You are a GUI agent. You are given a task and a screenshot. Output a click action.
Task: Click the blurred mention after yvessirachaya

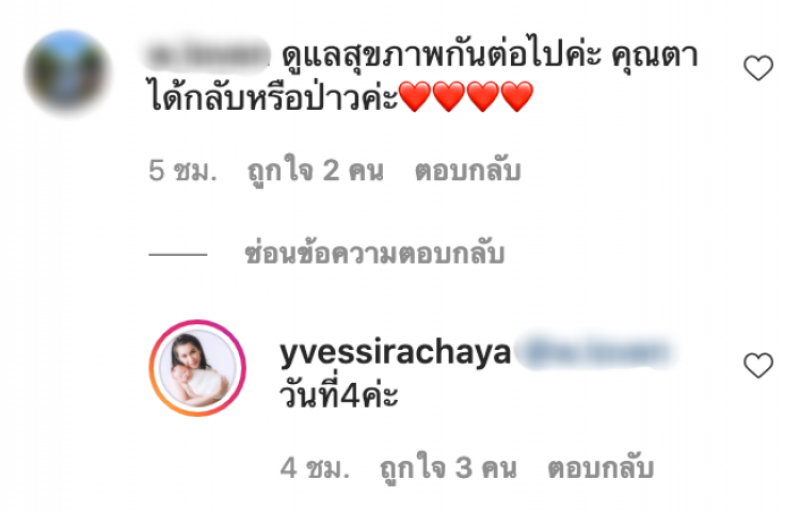[596, 352]
